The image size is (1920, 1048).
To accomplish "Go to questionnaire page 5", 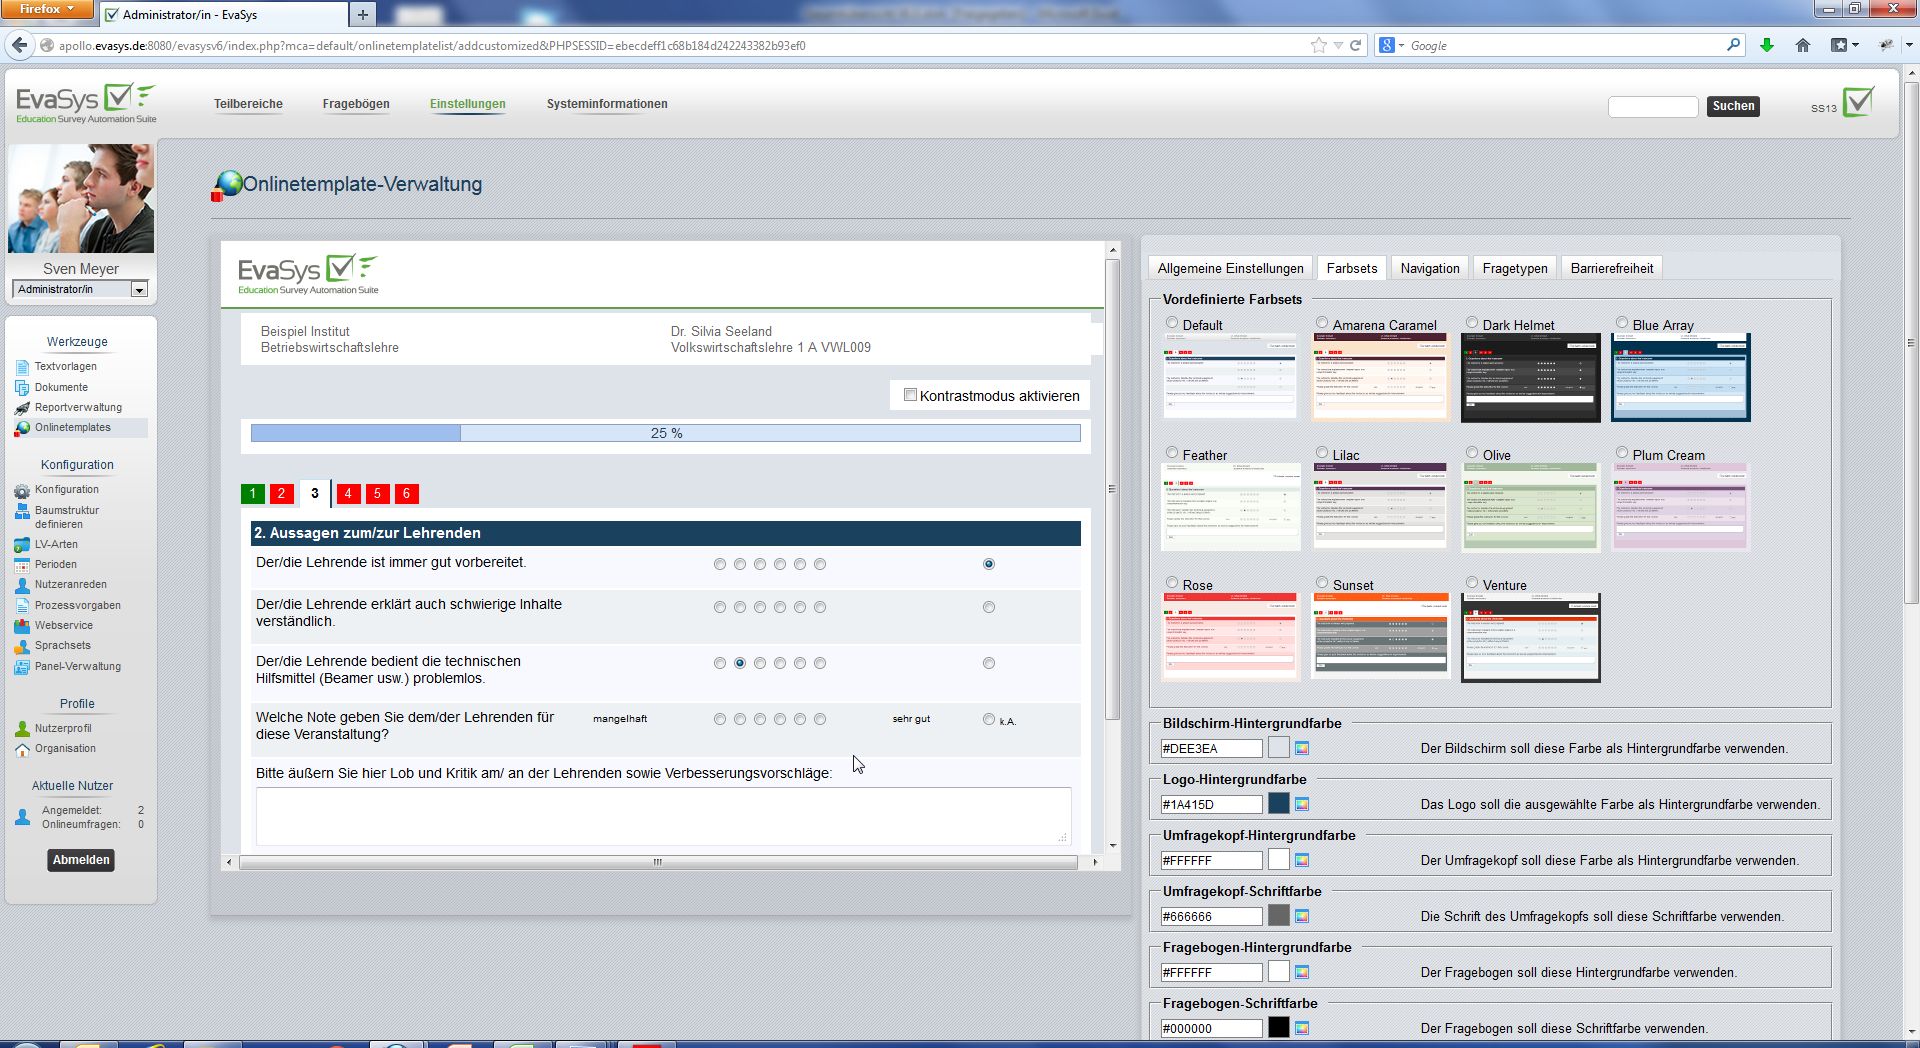I will pyautogui.click(x=377, y=493).
